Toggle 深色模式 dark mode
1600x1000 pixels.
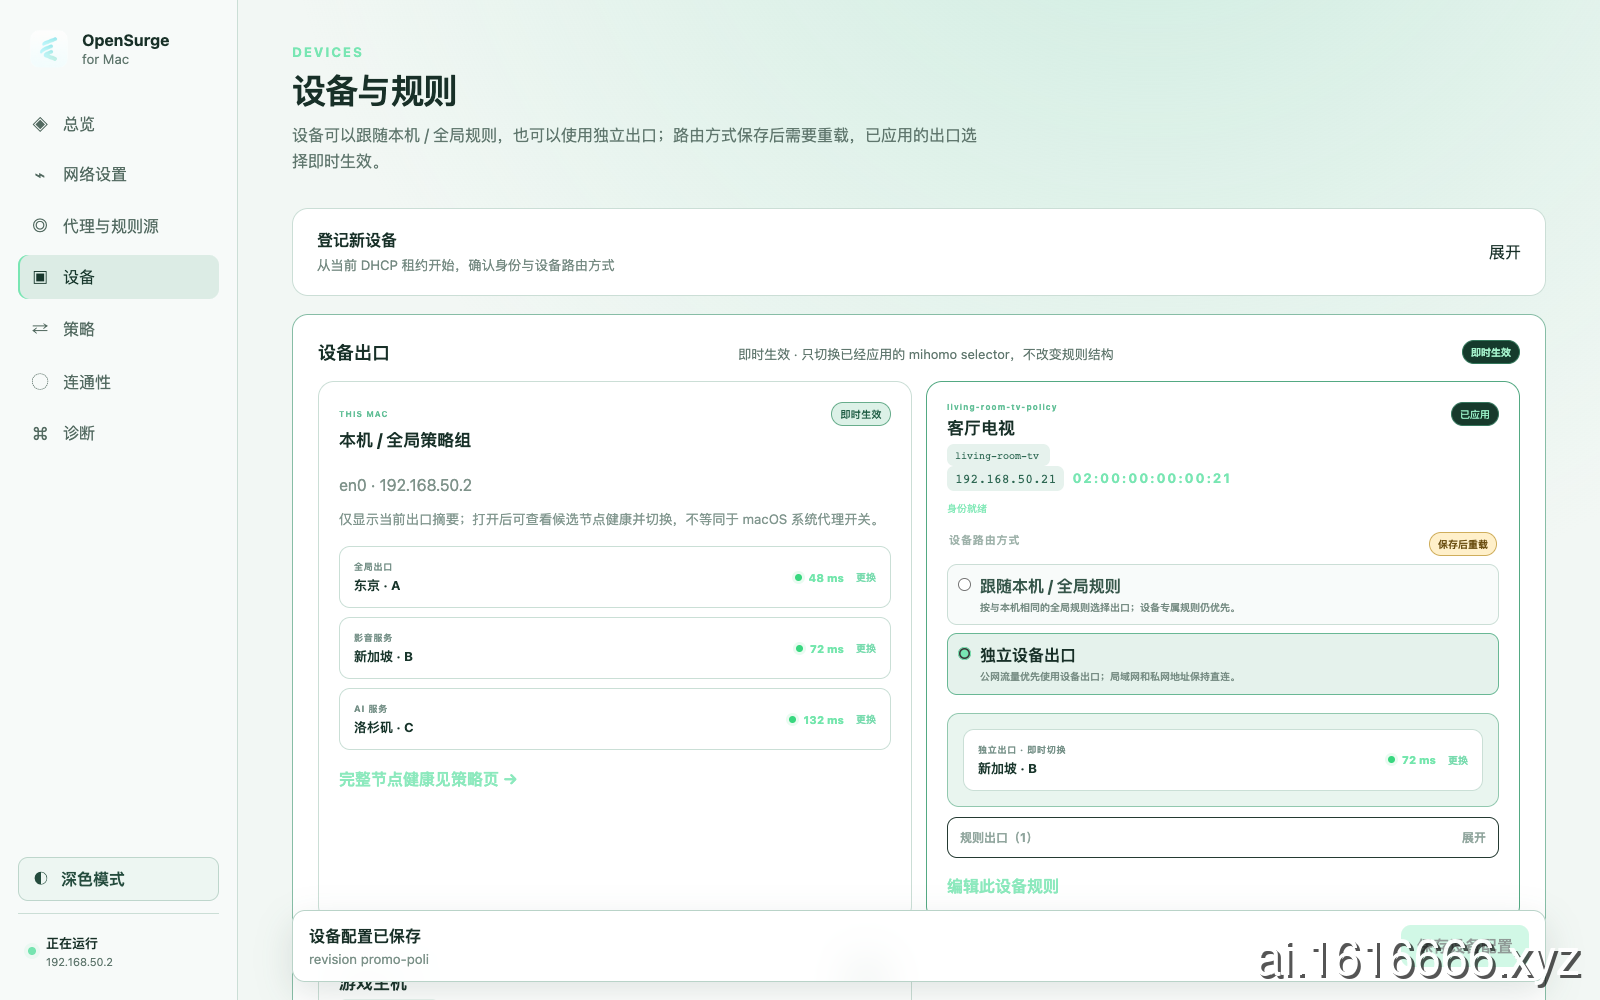pyautogui.click(x=118, y=879)
